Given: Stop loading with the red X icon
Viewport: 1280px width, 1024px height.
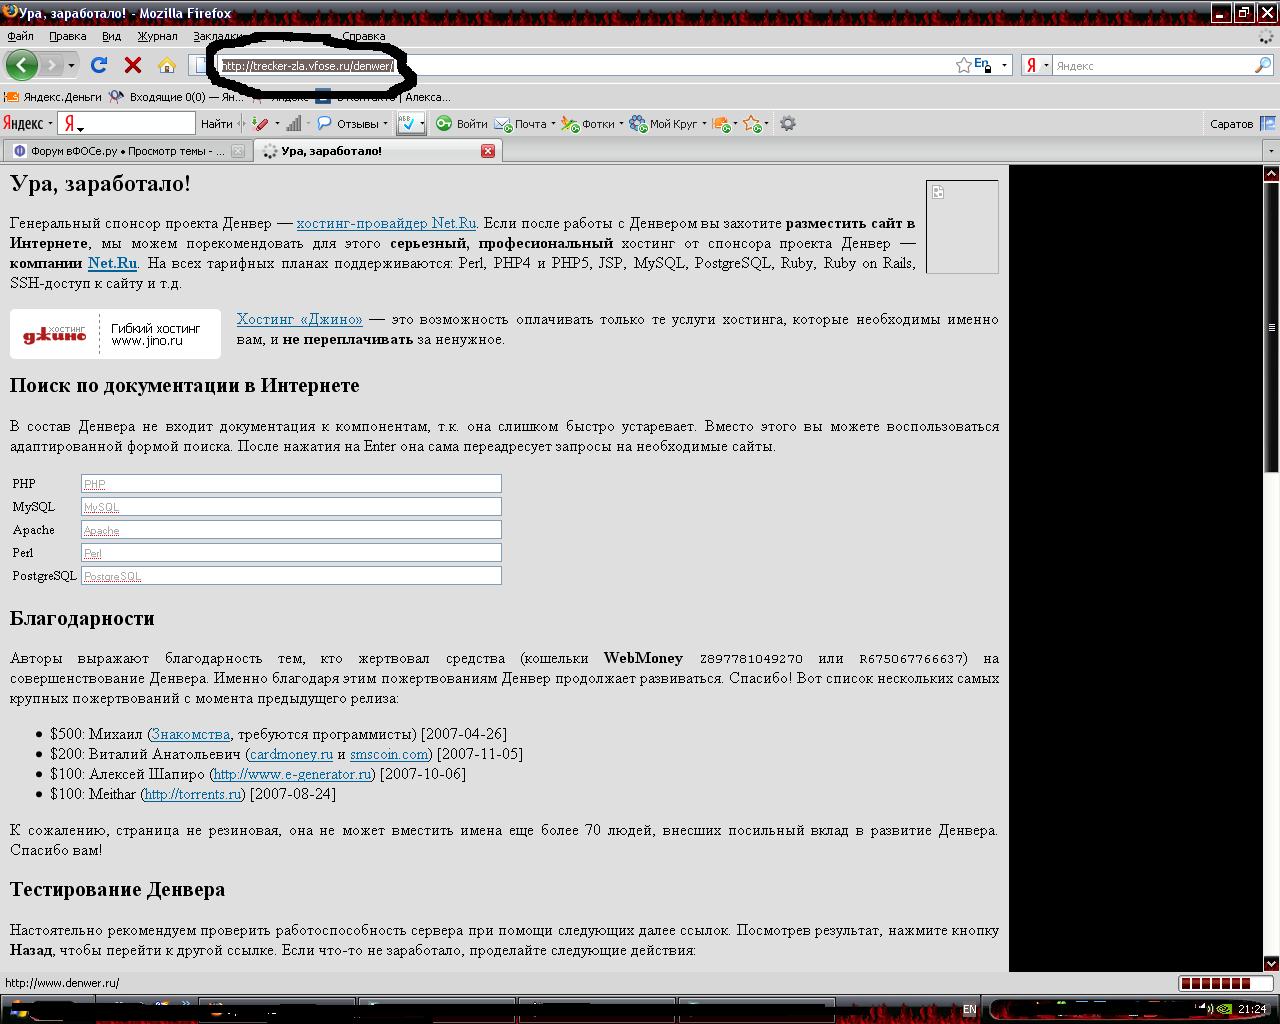Looking at the screenshot, I should (132, 65).
